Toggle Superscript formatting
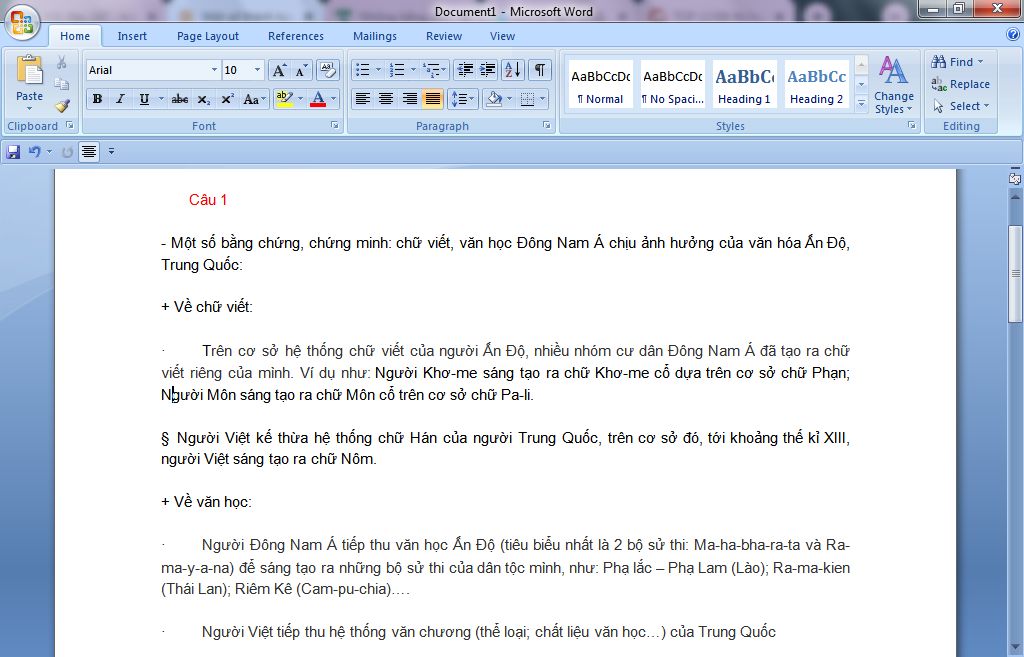This screenshot has height=657, width=1024. 227,99
